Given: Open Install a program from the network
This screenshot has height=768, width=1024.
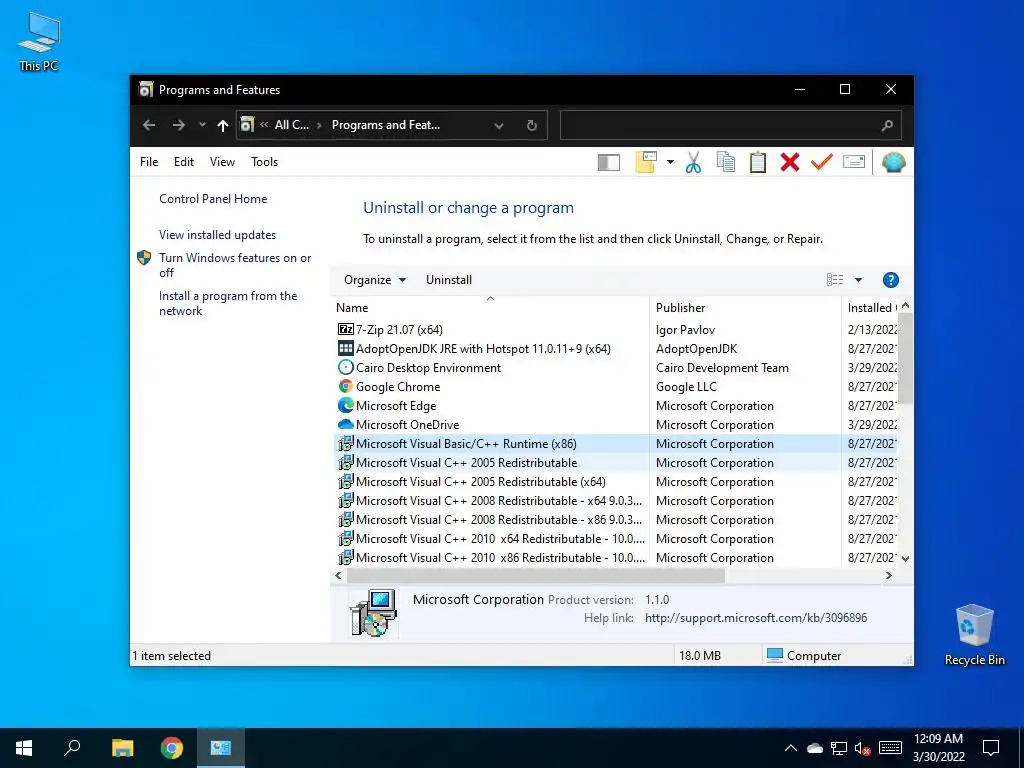Looking at the screenshot, I should [228, 304].
